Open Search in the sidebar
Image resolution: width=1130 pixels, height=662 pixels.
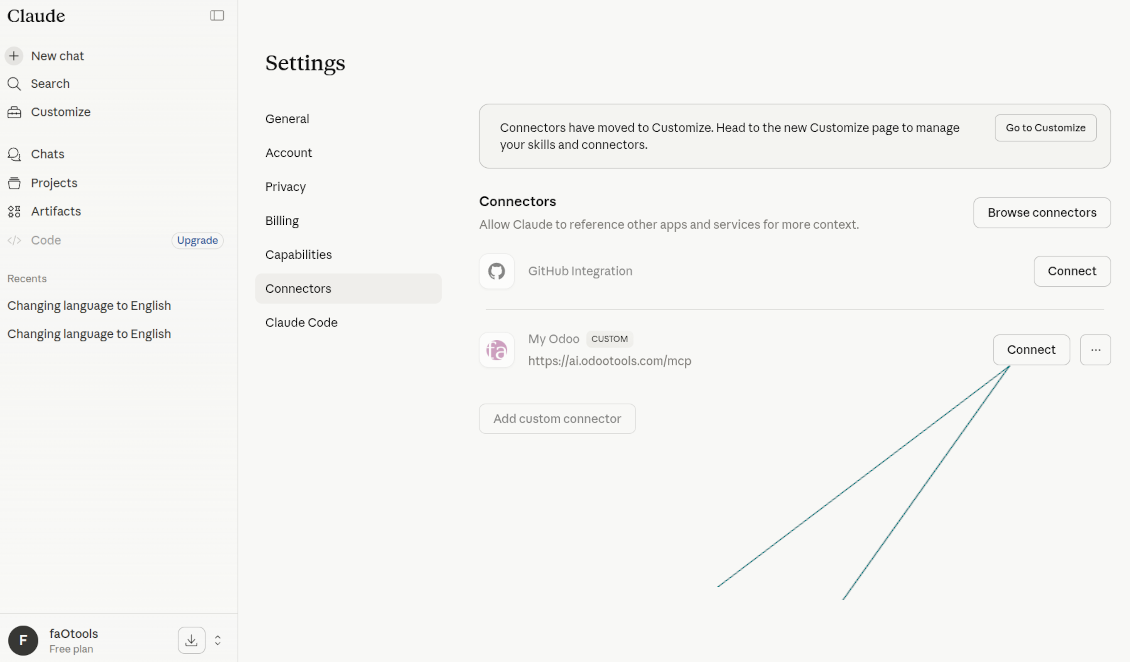[48, 83]
